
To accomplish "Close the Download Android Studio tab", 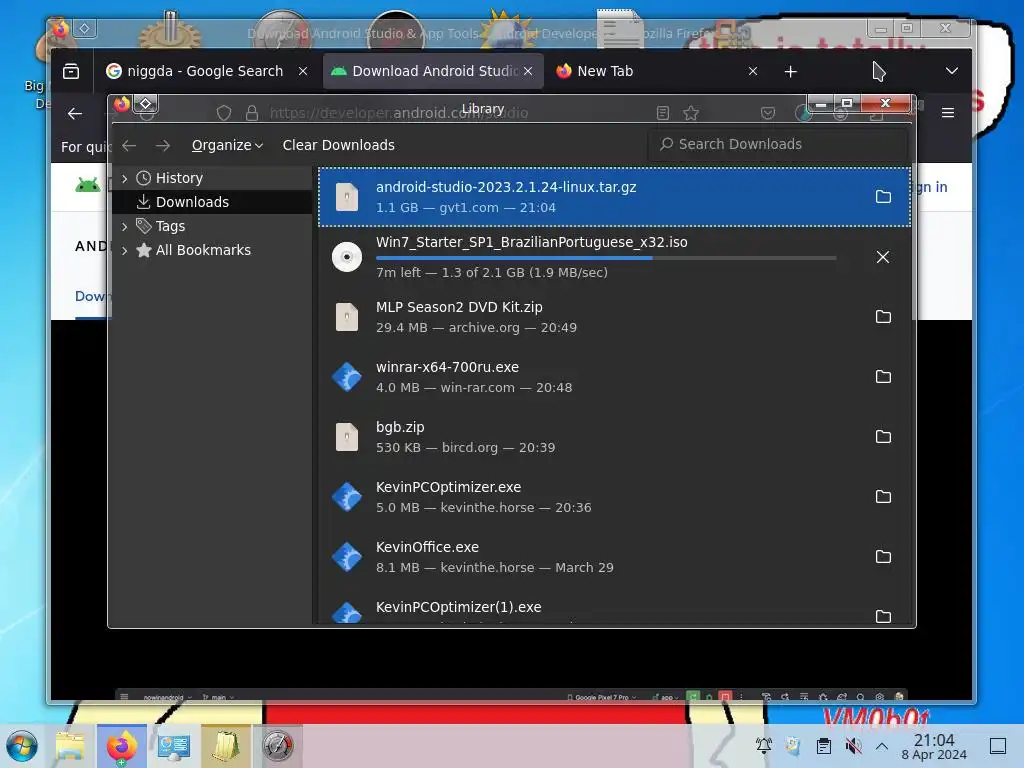I will coord(528,71).
